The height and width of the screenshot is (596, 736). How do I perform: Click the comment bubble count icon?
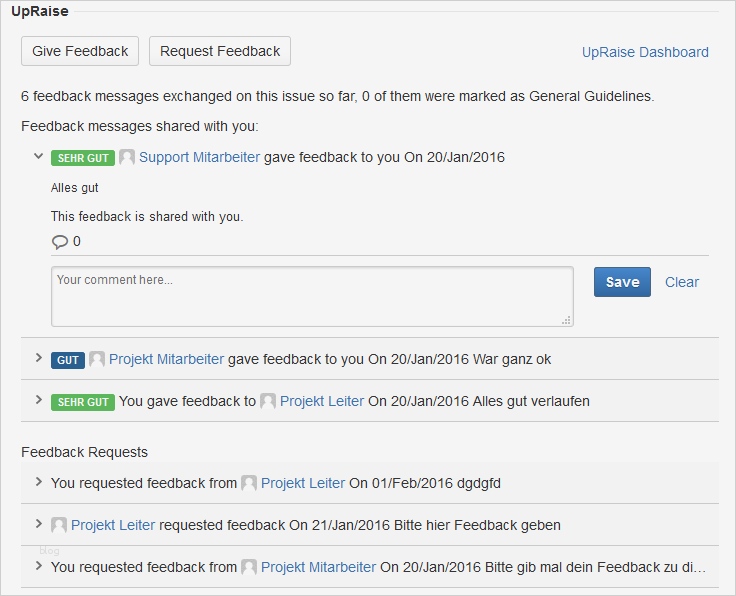coord(60,241)
